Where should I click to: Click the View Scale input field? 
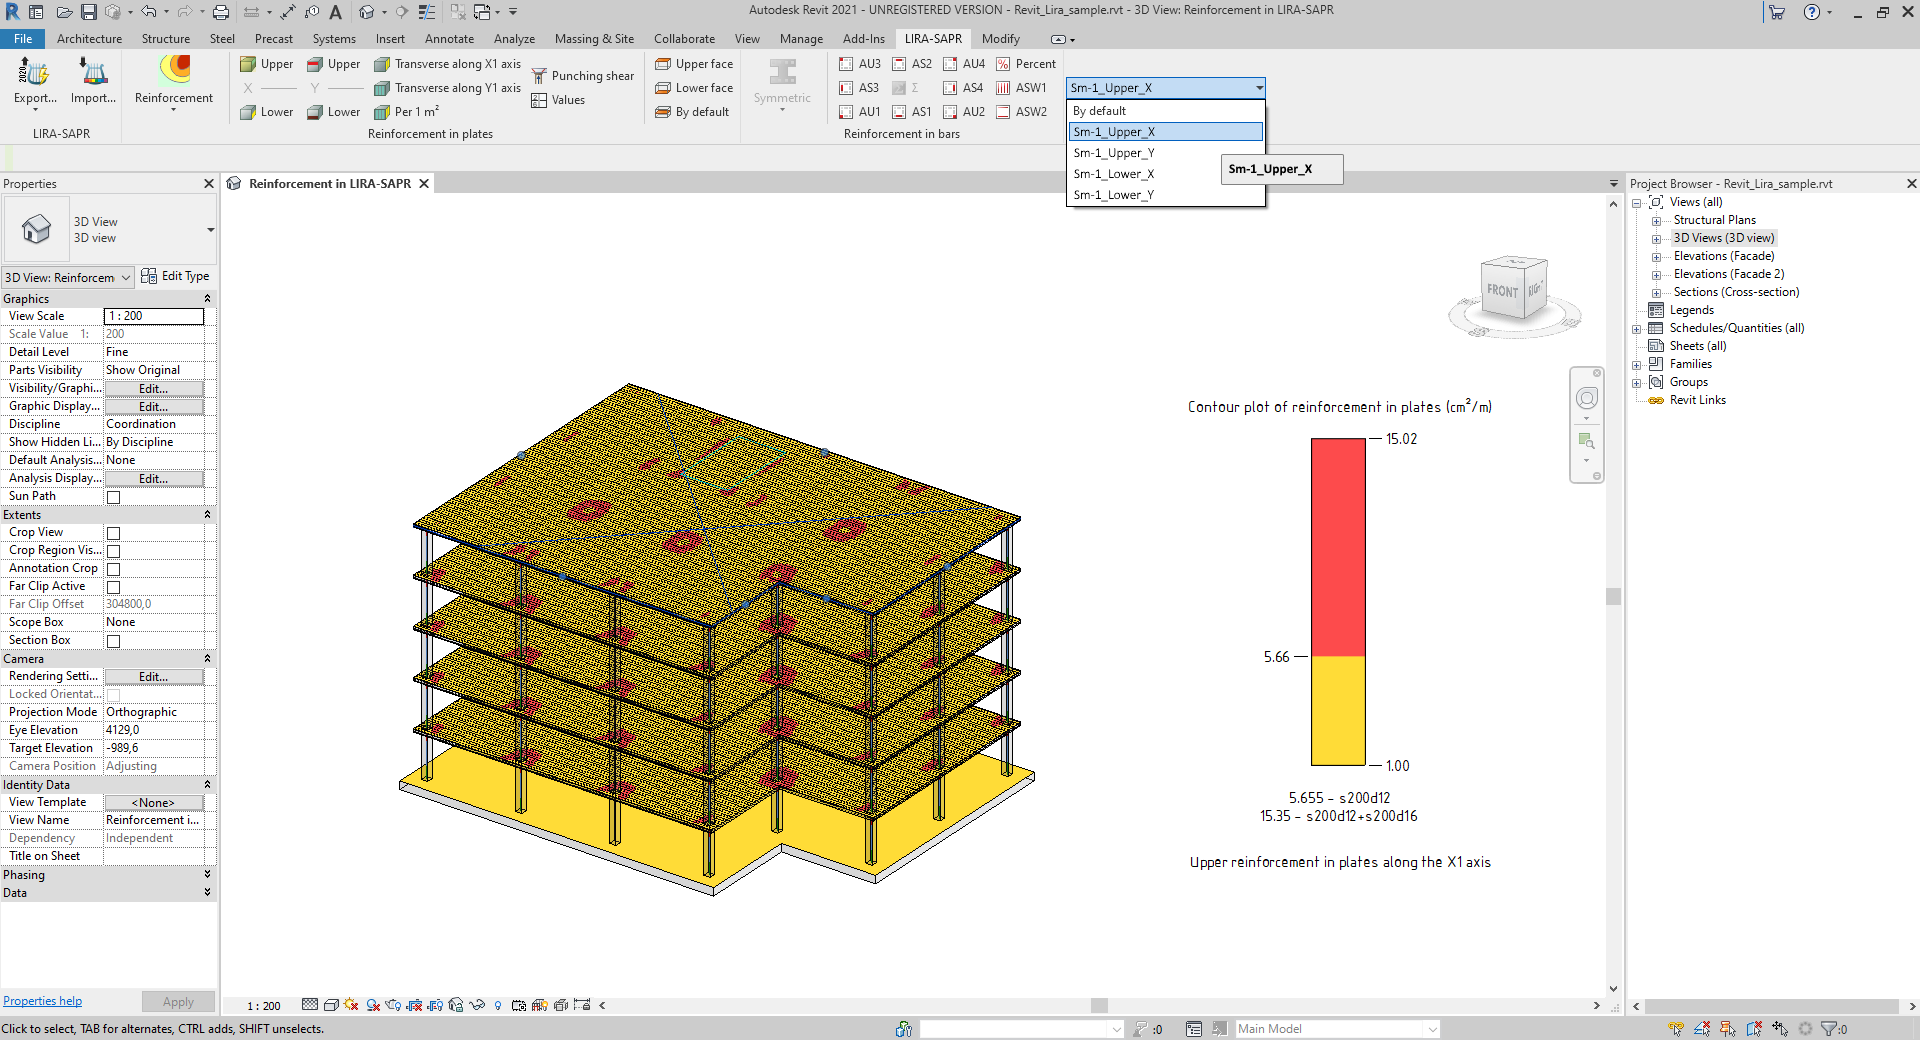click(154, 316)
